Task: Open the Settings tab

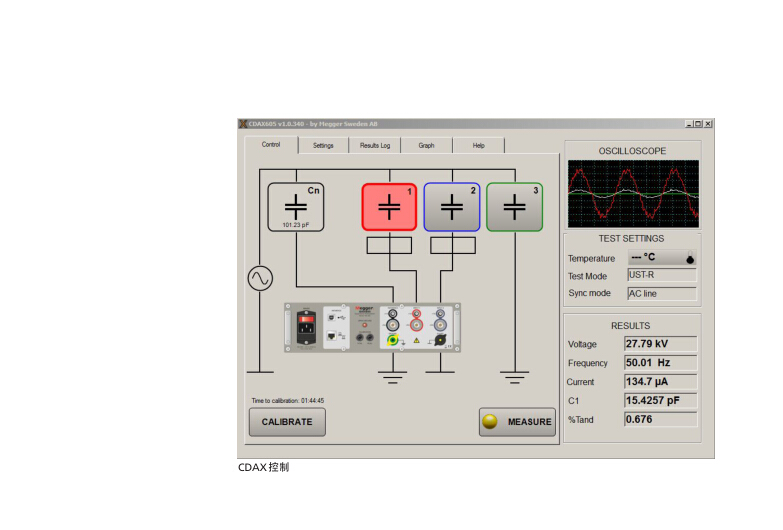Action: (323, 145)
